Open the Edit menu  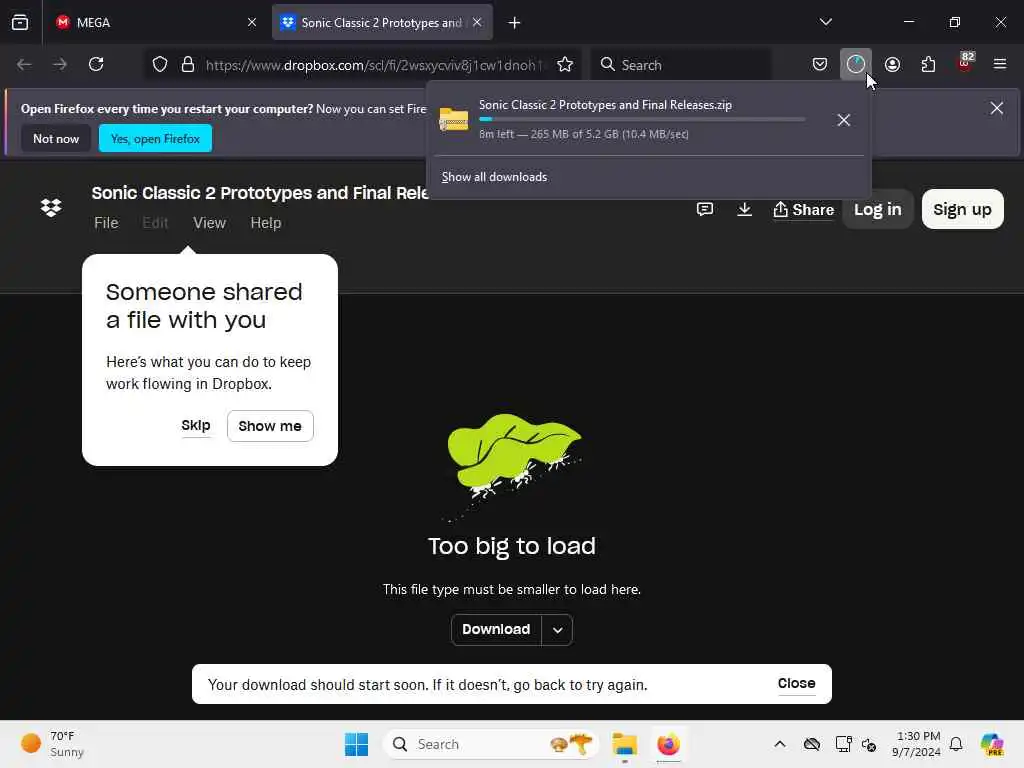[155, 223]
